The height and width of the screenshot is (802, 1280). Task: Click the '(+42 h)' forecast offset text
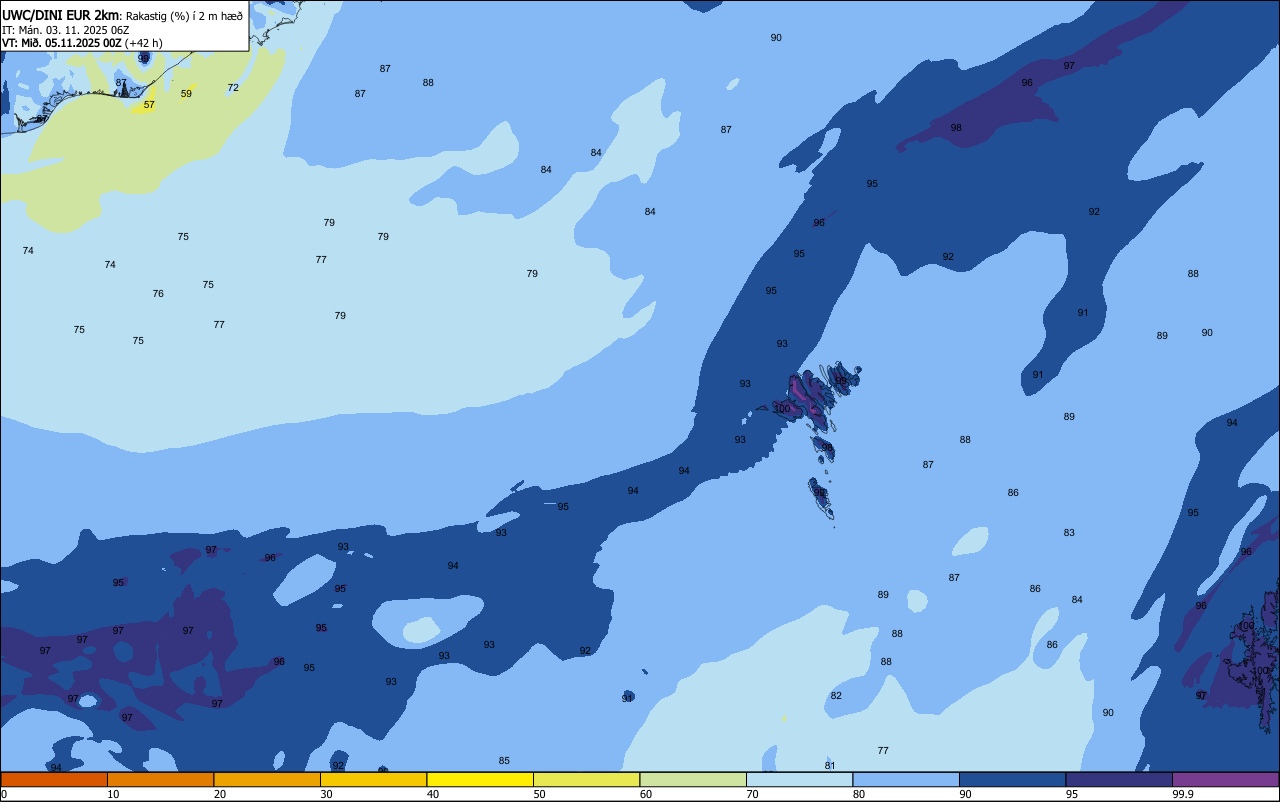coord(144,43)
